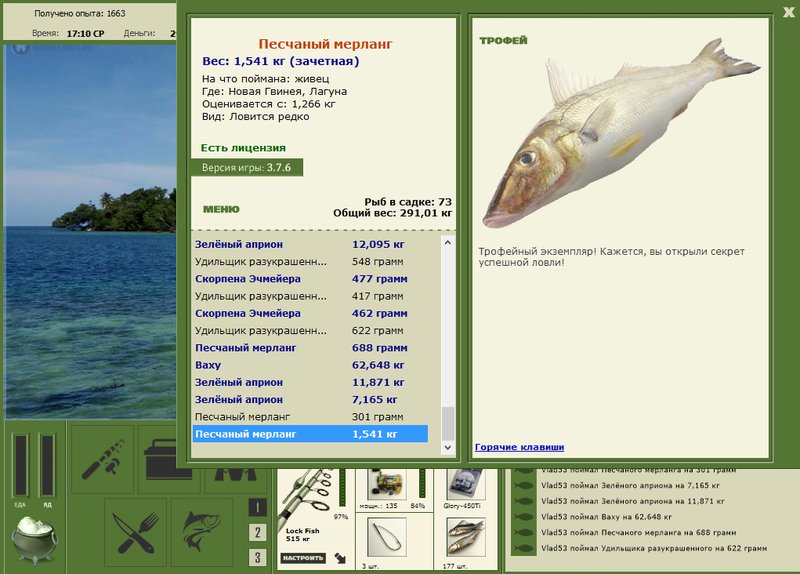
Task: Click the ЕДА food level bar
Action: [20, 465]
